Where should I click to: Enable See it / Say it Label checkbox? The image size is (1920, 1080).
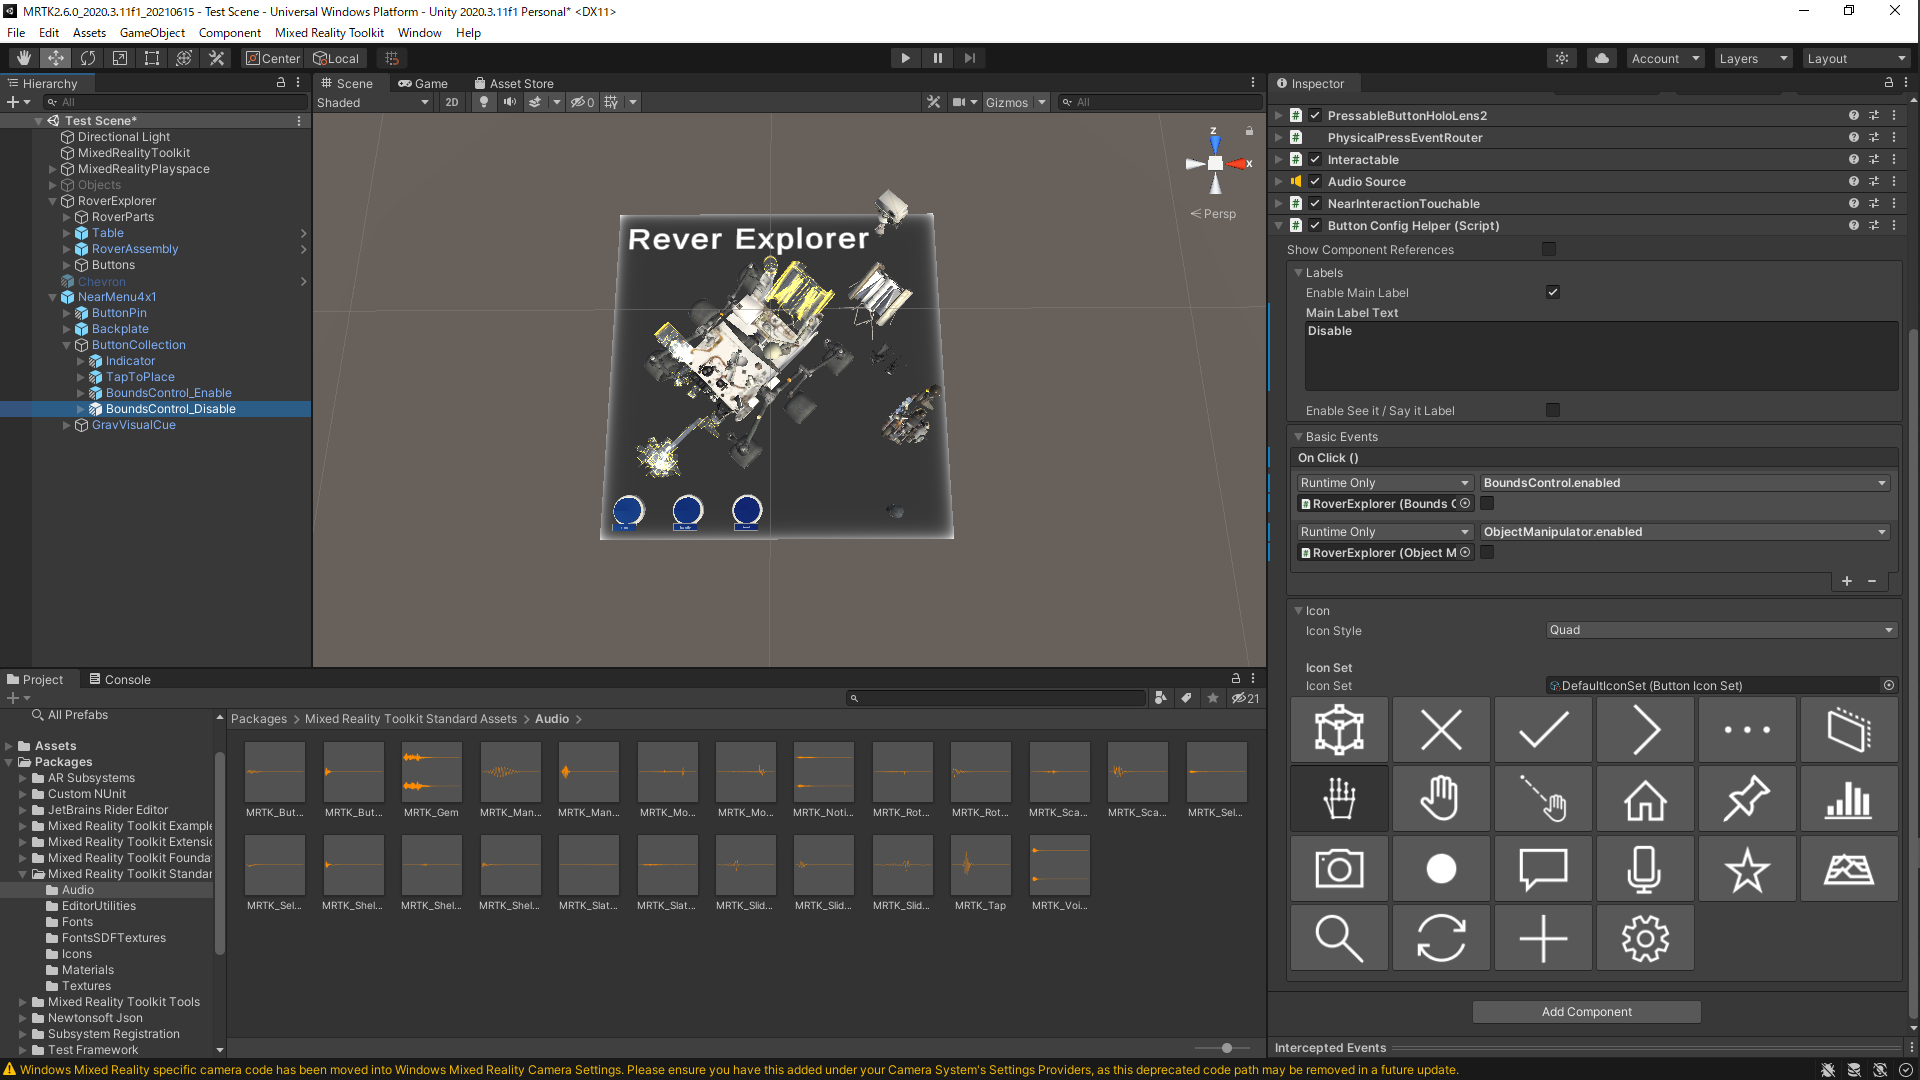coord(1552,410)
